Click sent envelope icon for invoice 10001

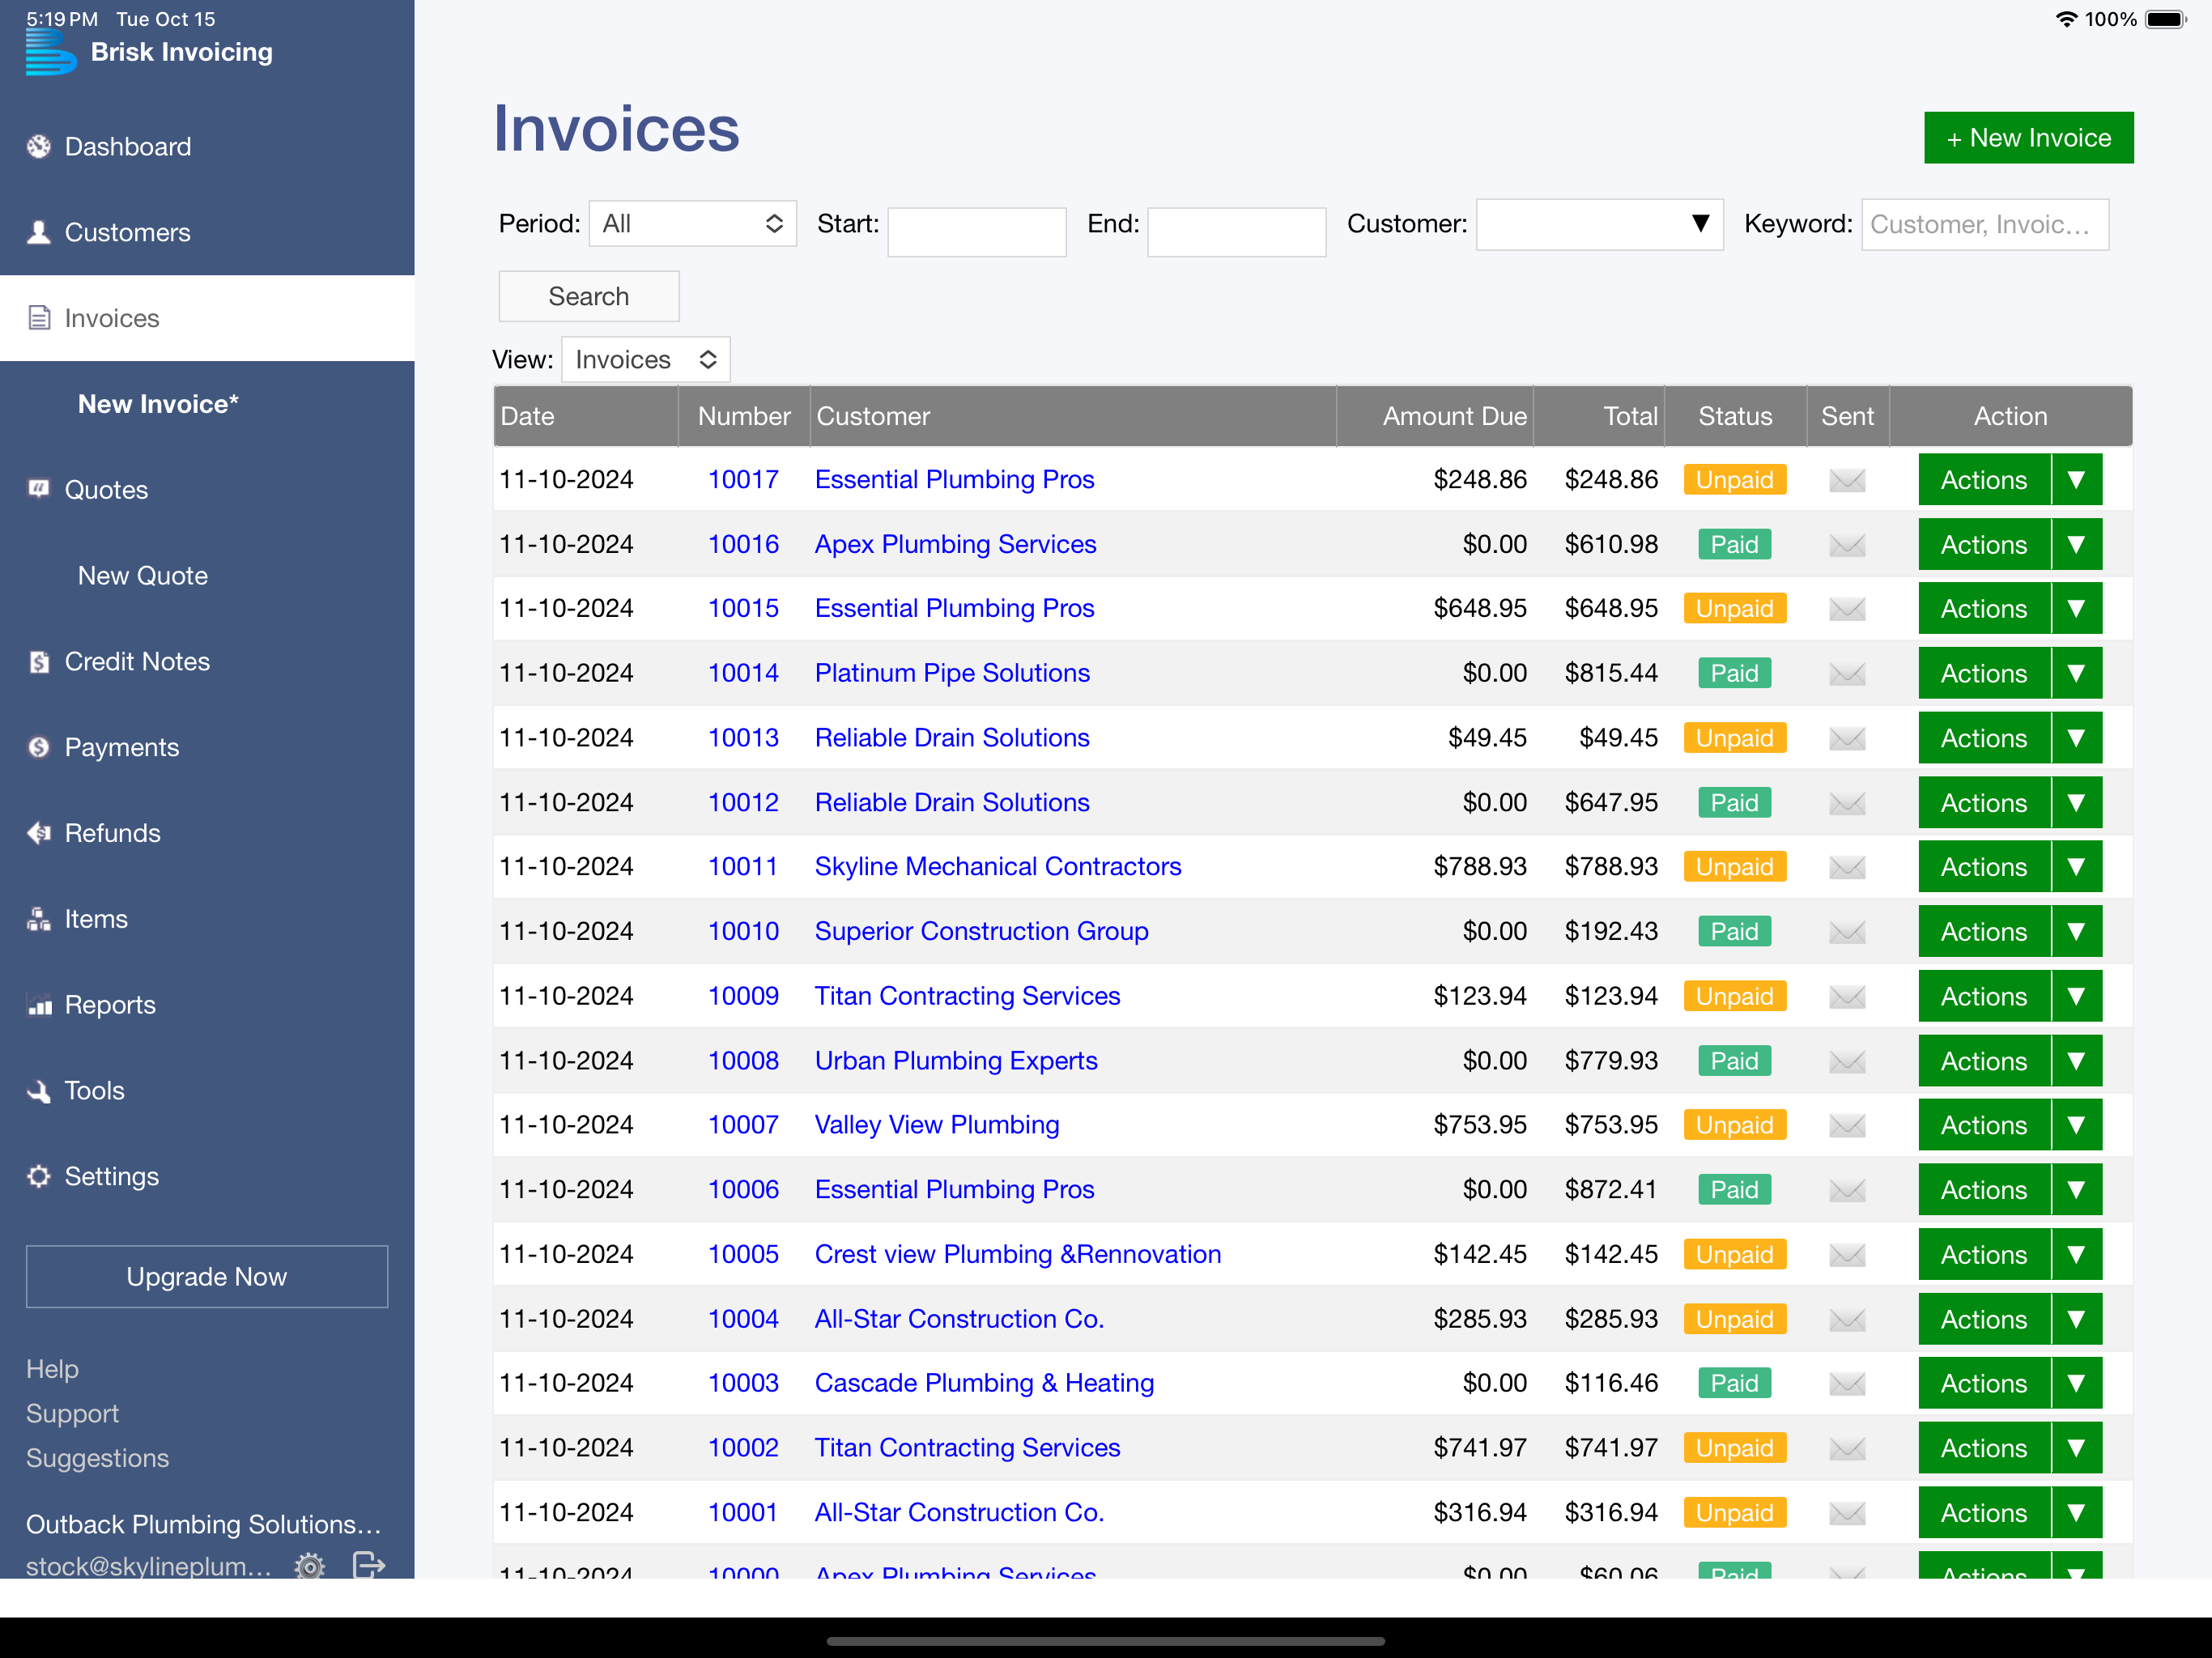(x=1847, y=1513)
